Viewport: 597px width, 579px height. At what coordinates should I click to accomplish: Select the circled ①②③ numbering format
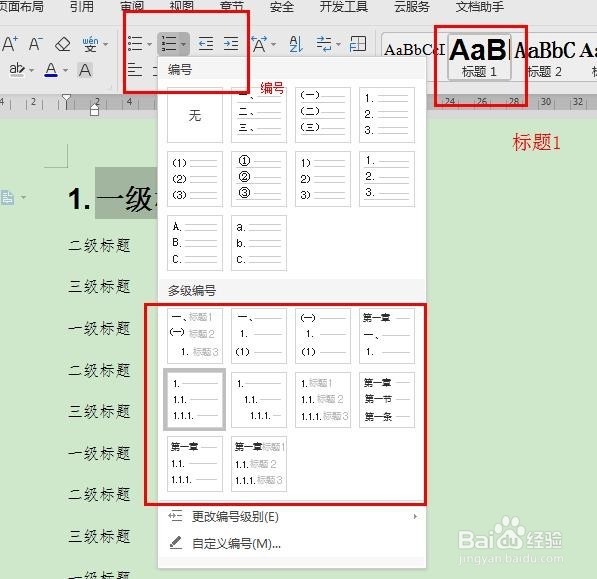tap(259, 179)
